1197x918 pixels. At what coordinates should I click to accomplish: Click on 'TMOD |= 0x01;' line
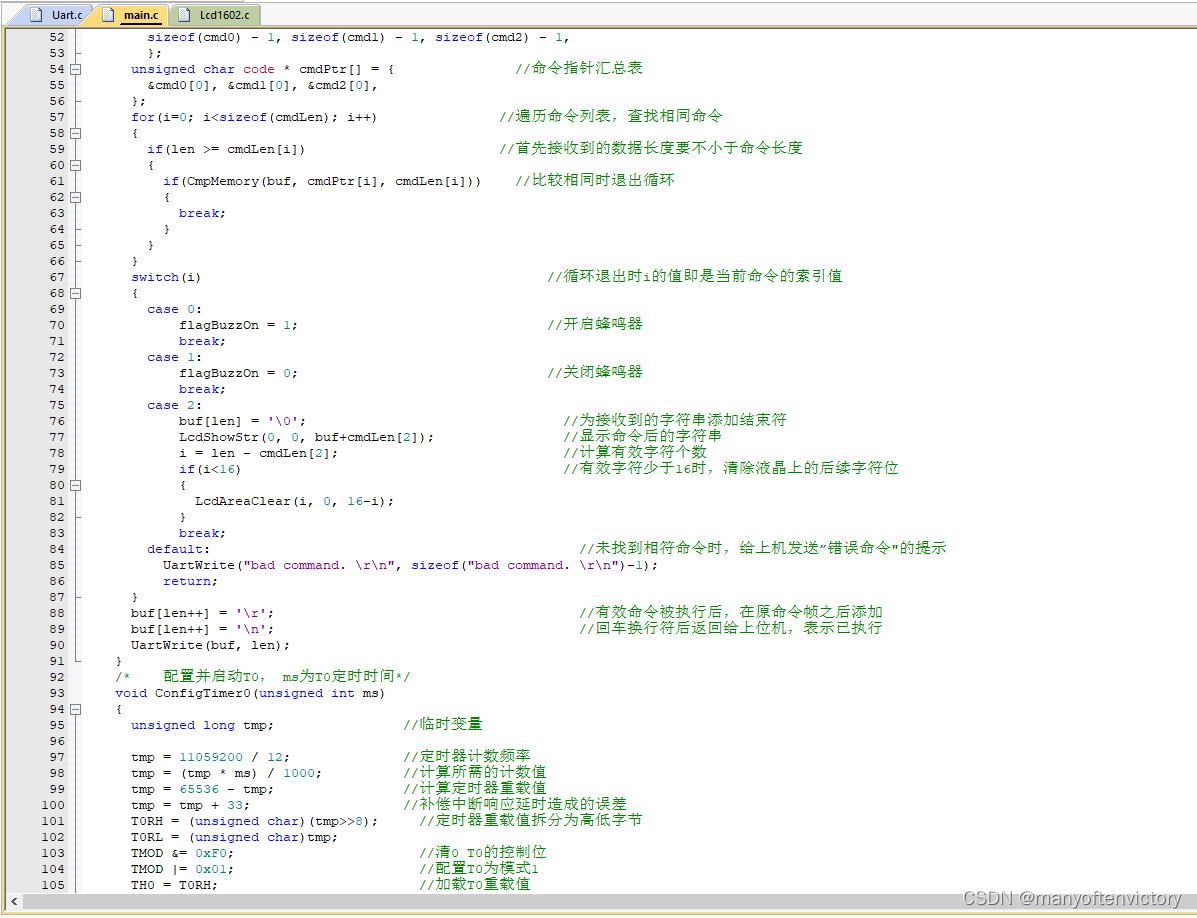(182, 870)
